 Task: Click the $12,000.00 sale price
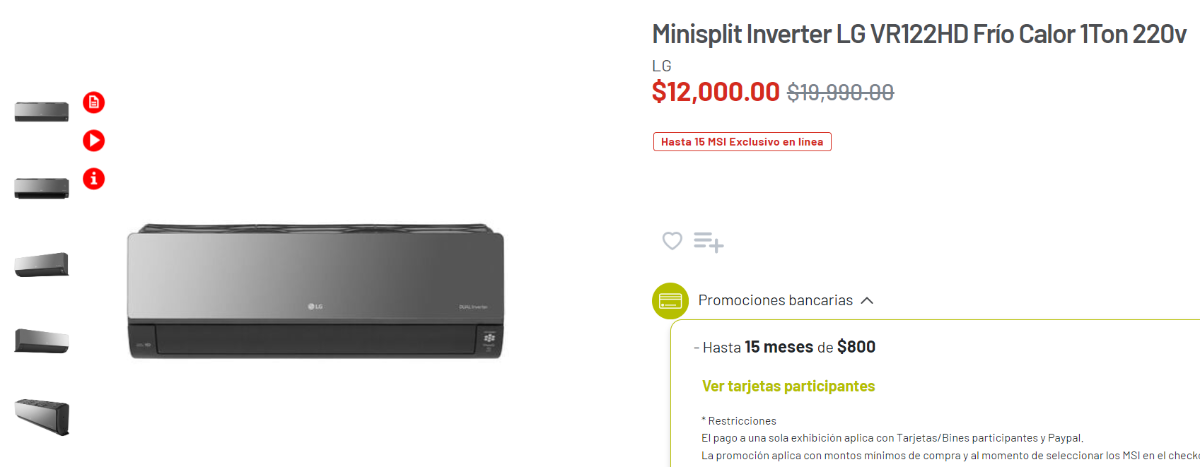coord(715,92)
